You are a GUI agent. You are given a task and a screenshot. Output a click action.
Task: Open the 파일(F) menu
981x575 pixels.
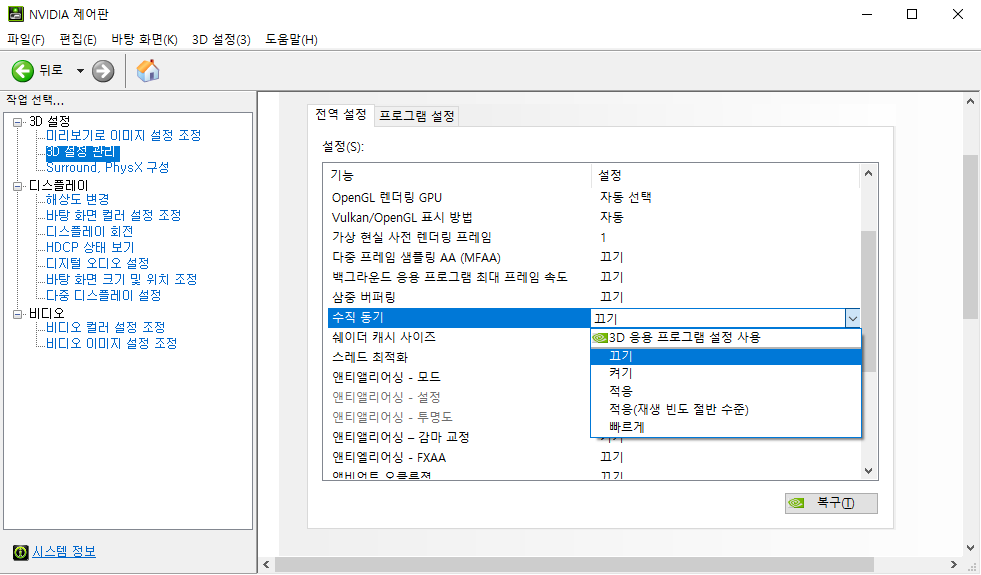(x=26, y=39)
